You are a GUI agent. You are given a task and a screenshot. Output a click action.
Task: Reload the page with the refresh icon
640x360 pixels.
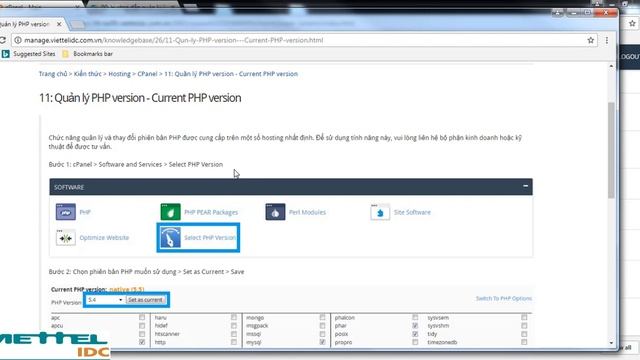(x=2, y=40)
